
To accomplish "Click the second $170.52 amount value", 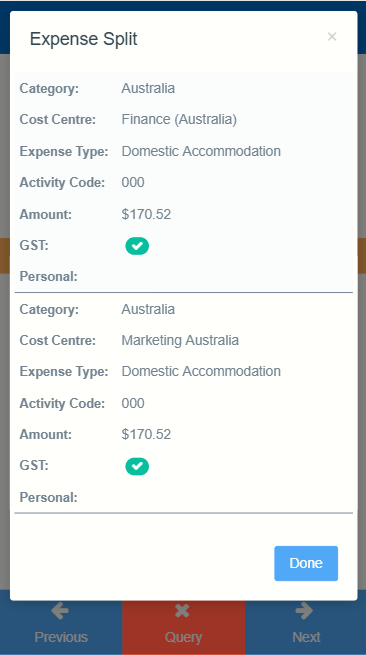I will tap(146, 434).
